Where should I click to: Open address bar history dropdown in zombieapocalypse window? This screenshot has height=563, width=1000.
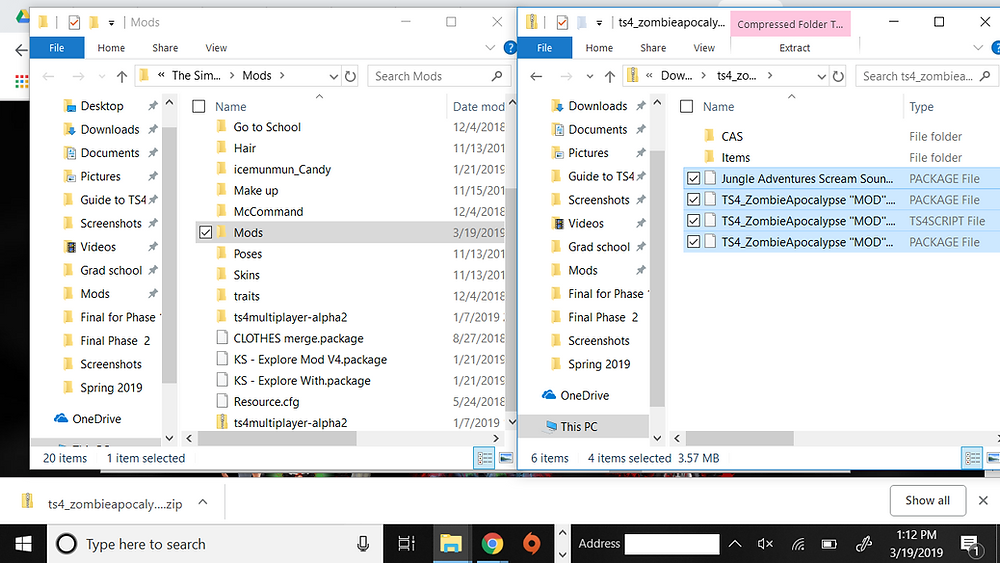821,77
